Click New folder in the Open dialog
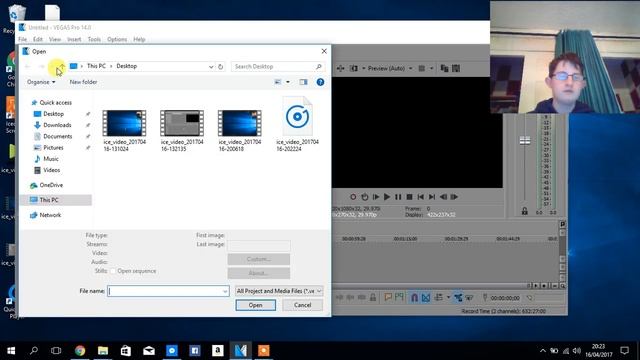640x360 pixels. coord(83,82)
